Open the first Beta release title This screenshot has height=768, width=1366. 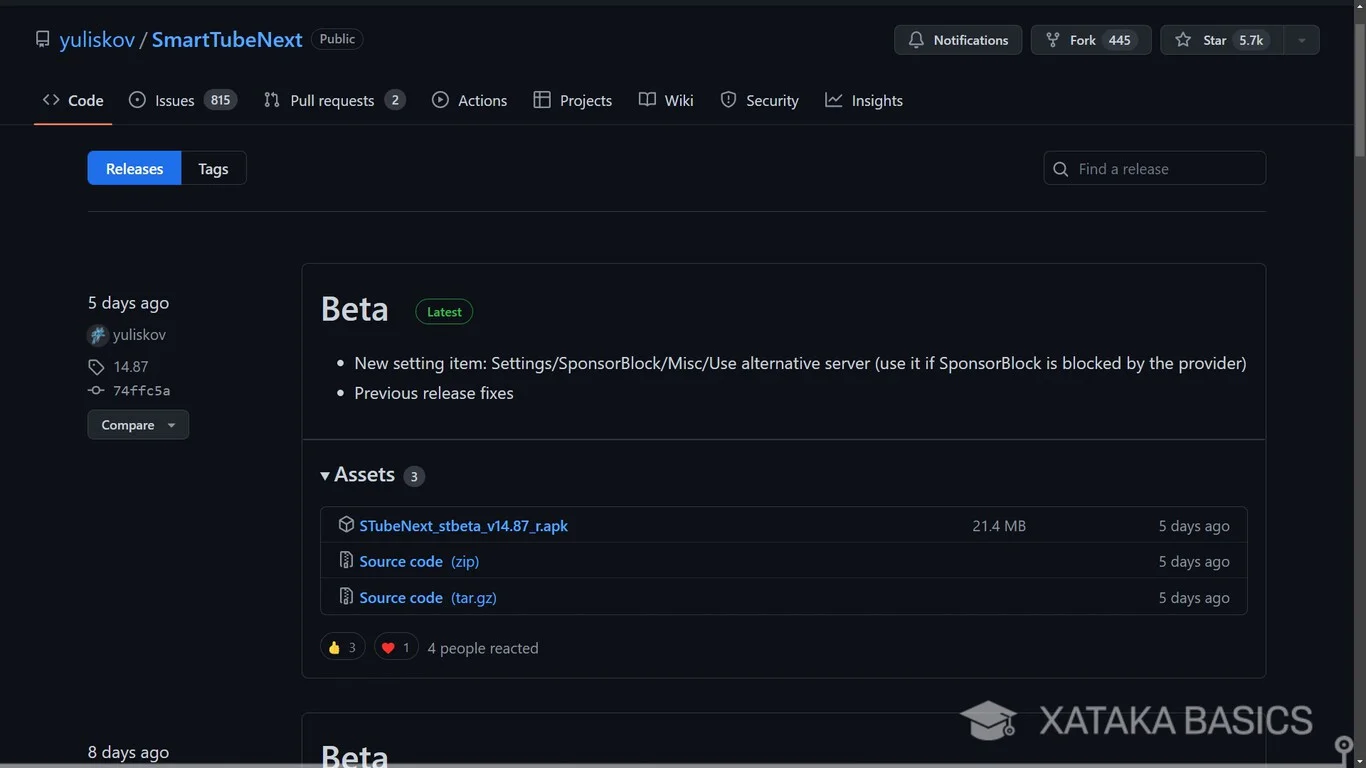(354, 309)
